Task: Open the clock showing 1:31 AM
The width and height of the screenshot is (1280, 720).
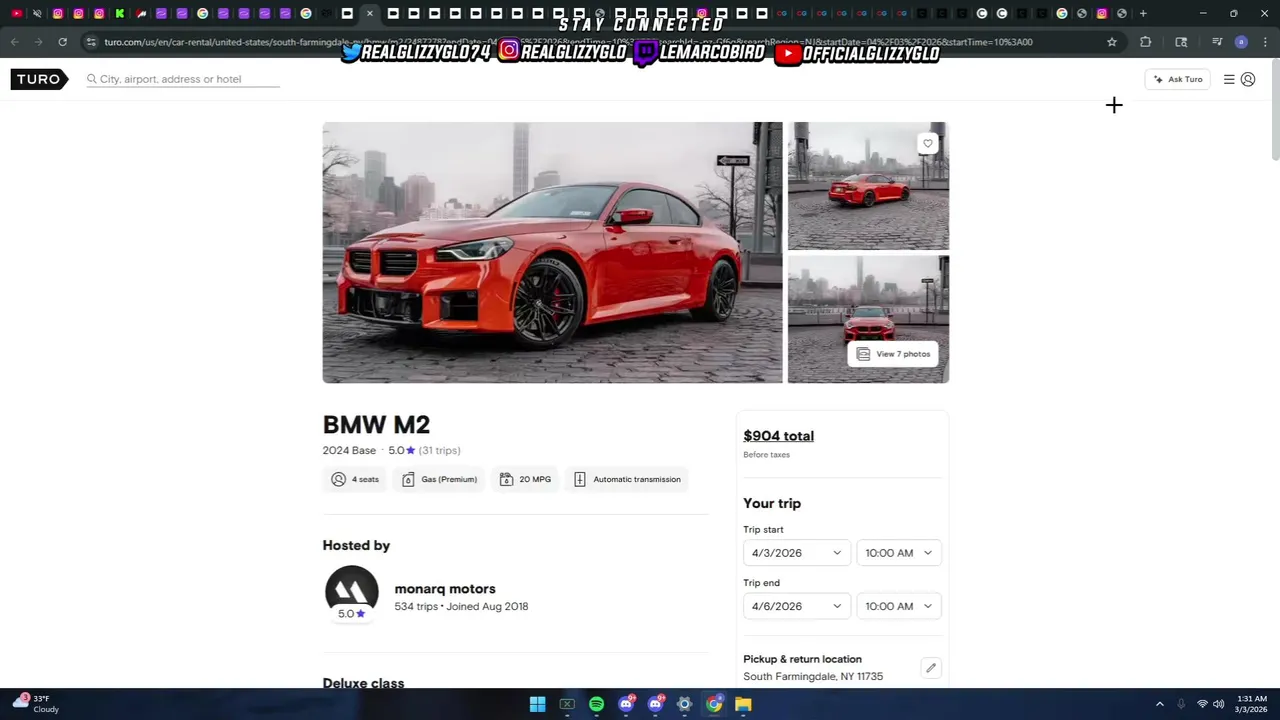Action: [1252, 704]
